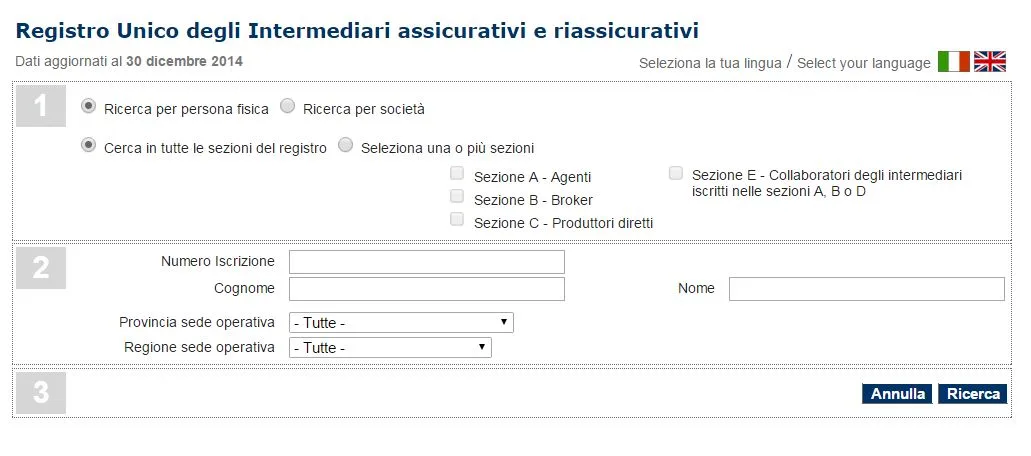The image size is (1031, 456).
Task: Select Ricerca per persona fisica radio
Action: click(x=89, y=106)
